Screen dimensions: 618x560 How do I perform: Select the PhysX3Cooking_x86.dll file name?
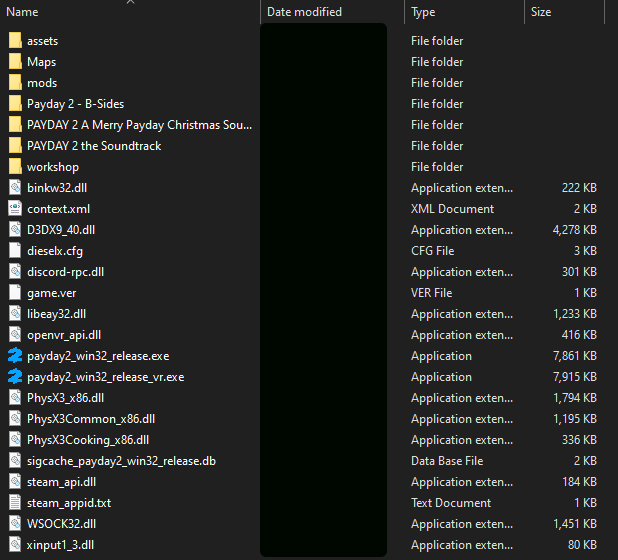click(88, 440)
